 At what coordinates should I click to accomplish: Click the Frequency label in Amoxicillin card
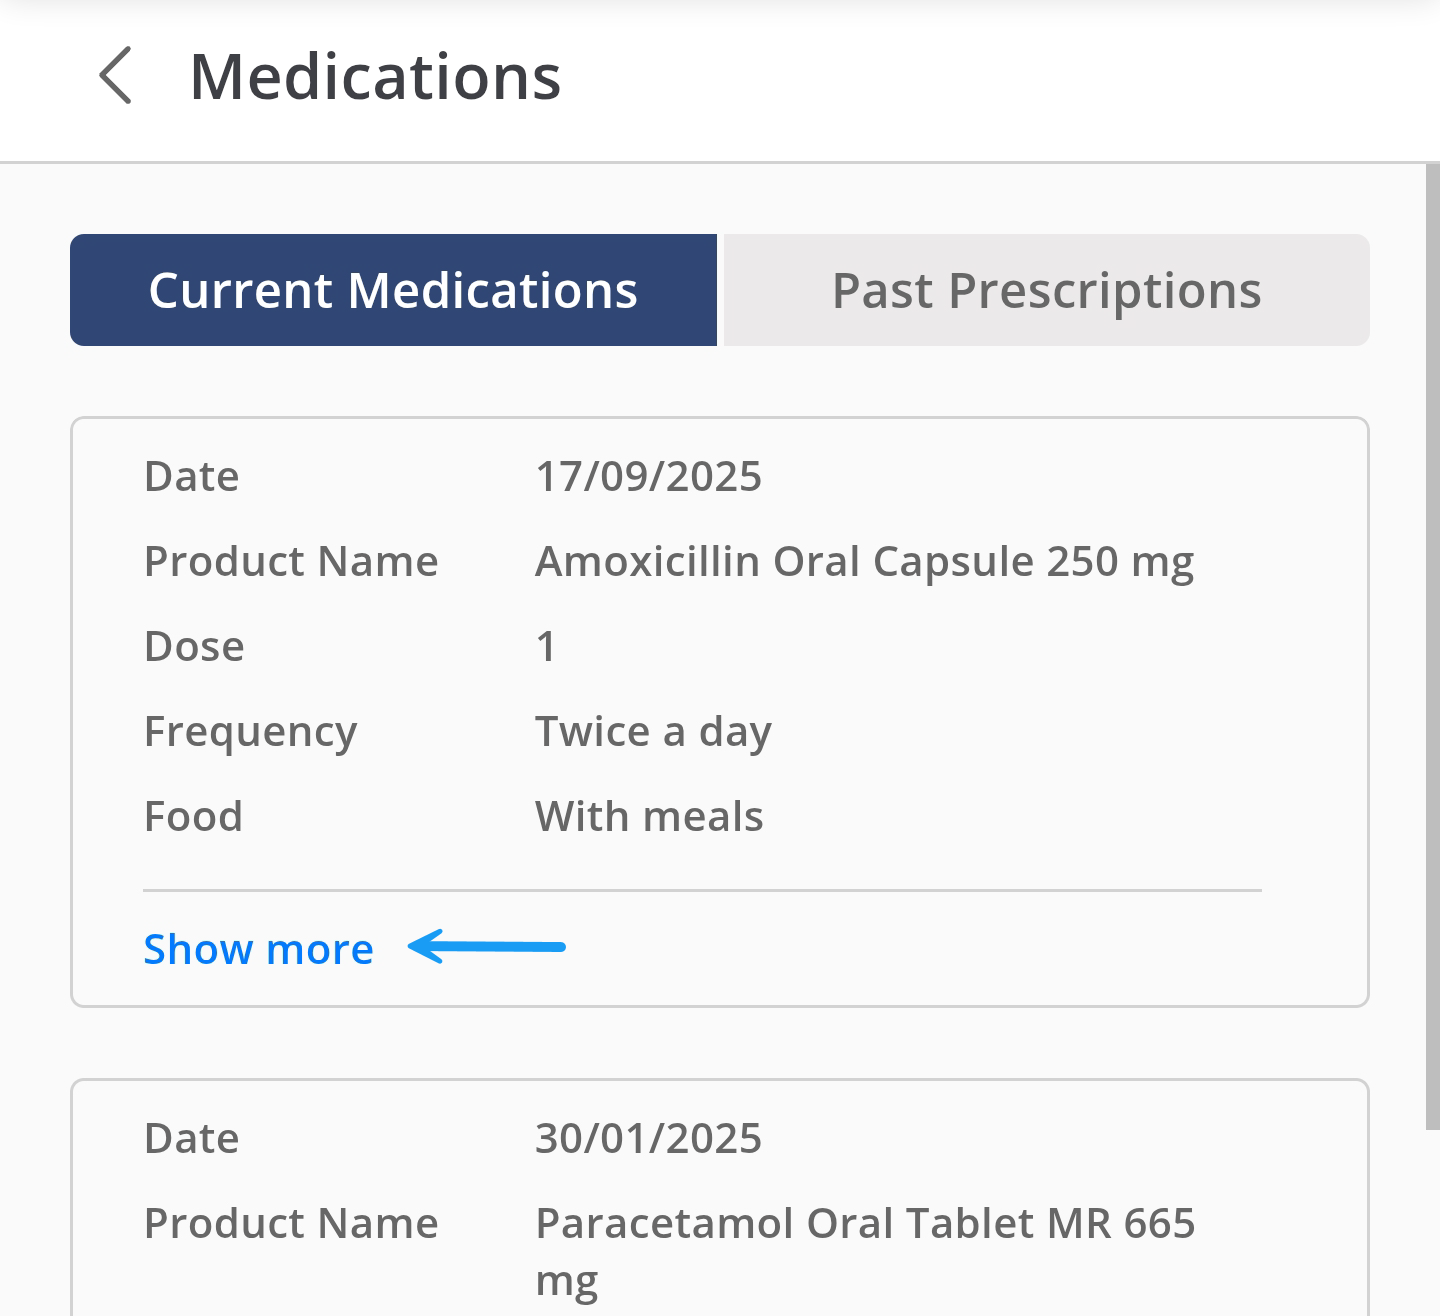coord(250,732)
